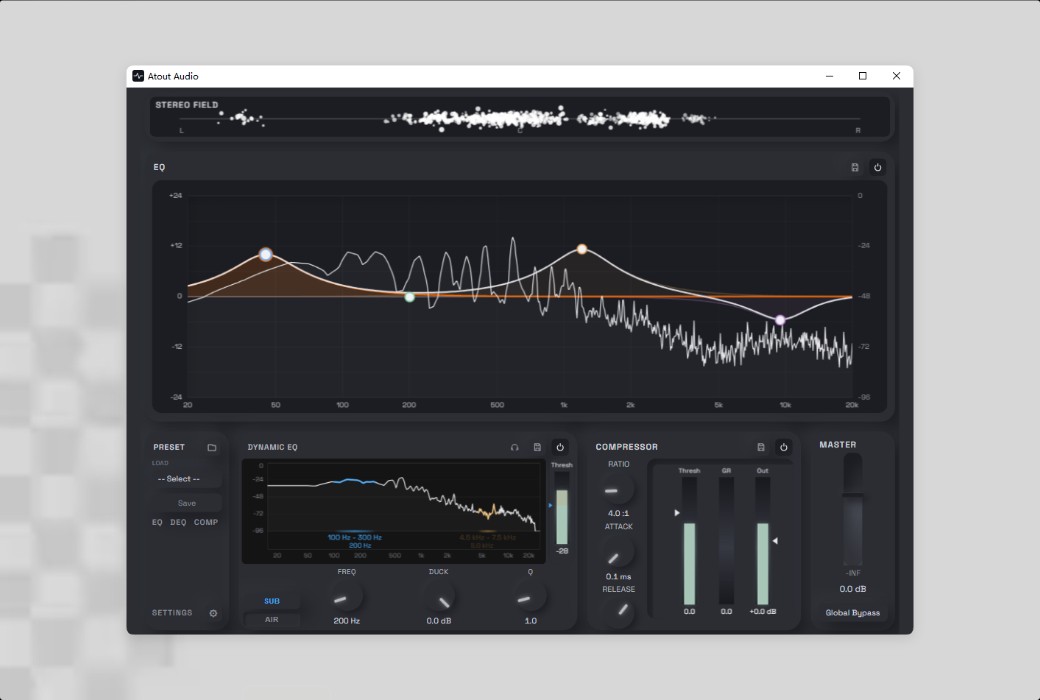
Task: Toggle the Dynamic EQ power button
Action: (560, 447)
